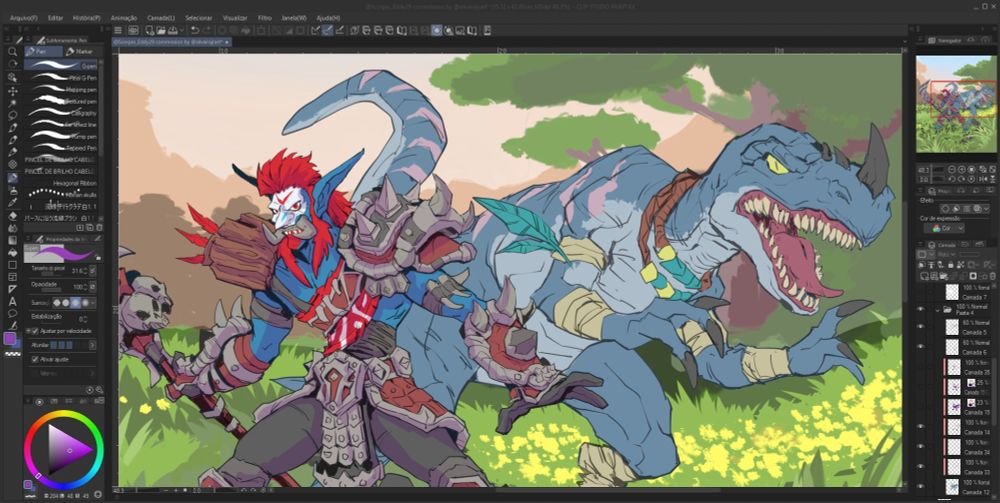Switch to the Marker sub tool tab
Viewport: 1000px width, 503px height.
pyautogui.click(x=80, y=51)
